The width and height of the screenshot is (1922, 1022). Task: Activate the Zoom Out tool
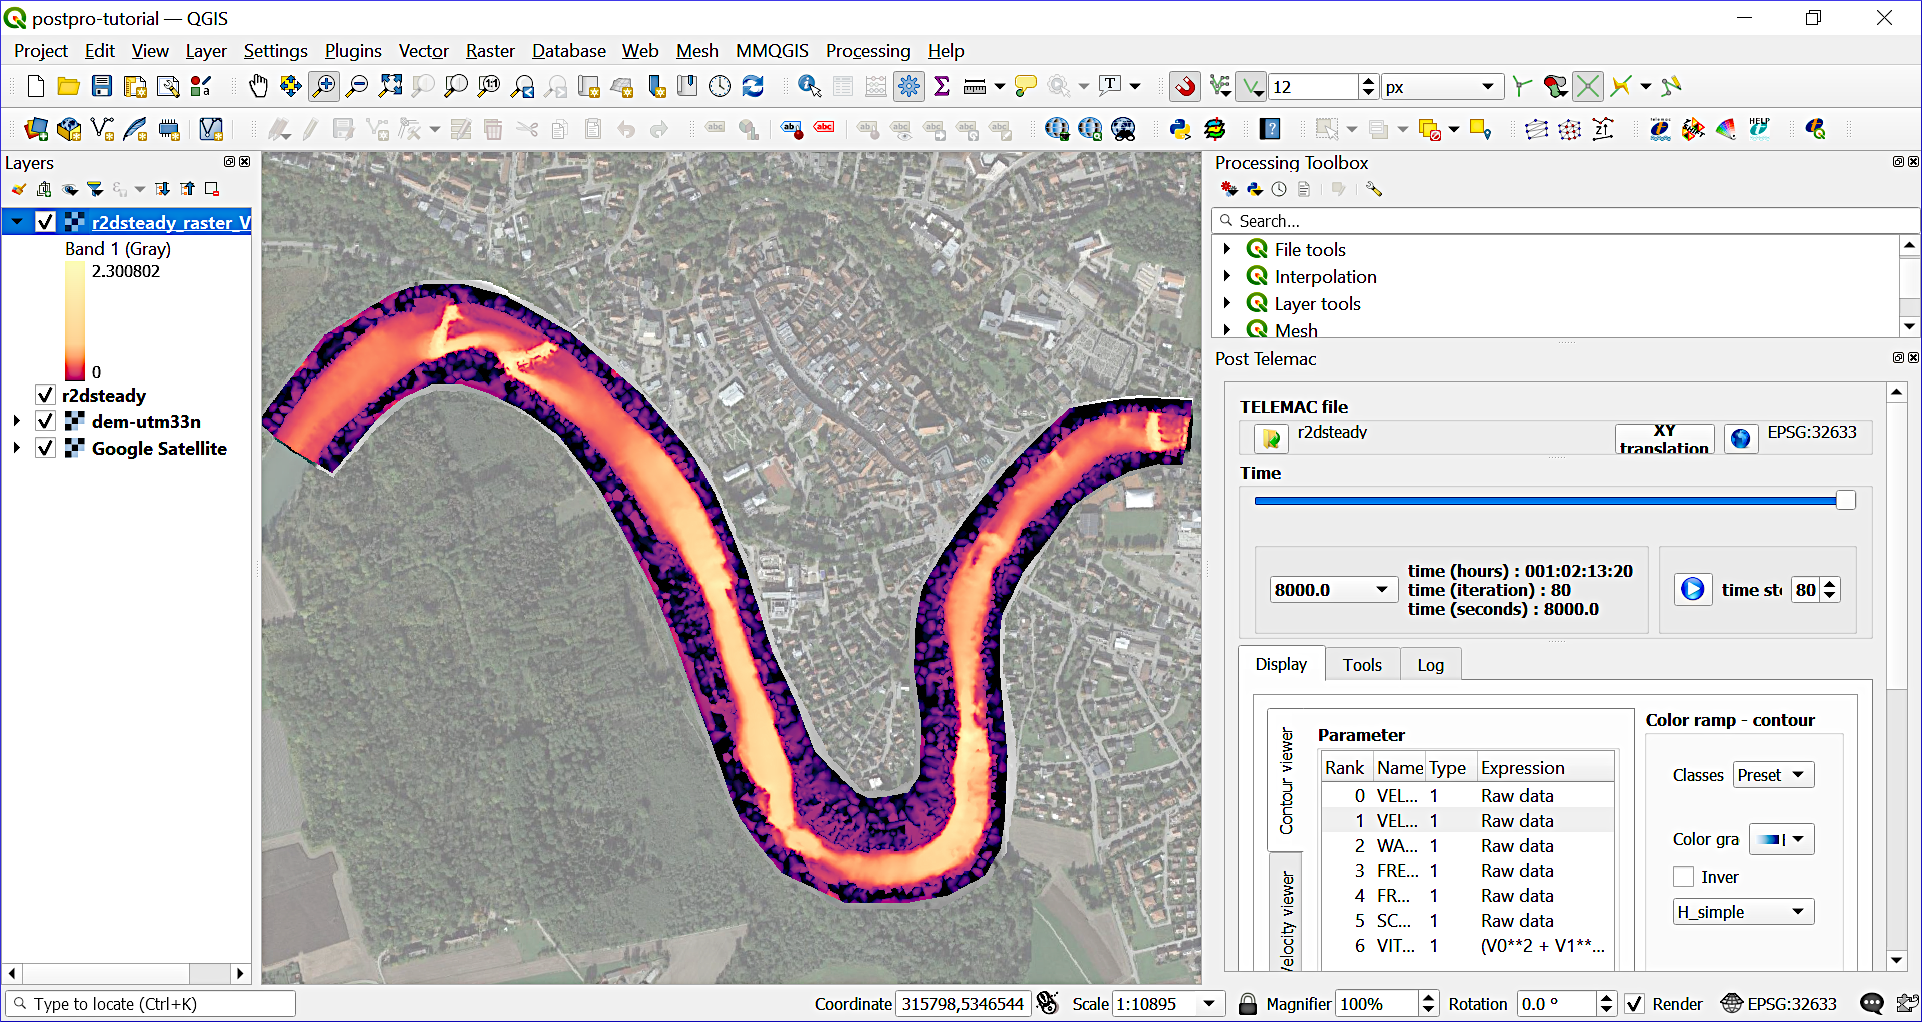tap(357, 86)
